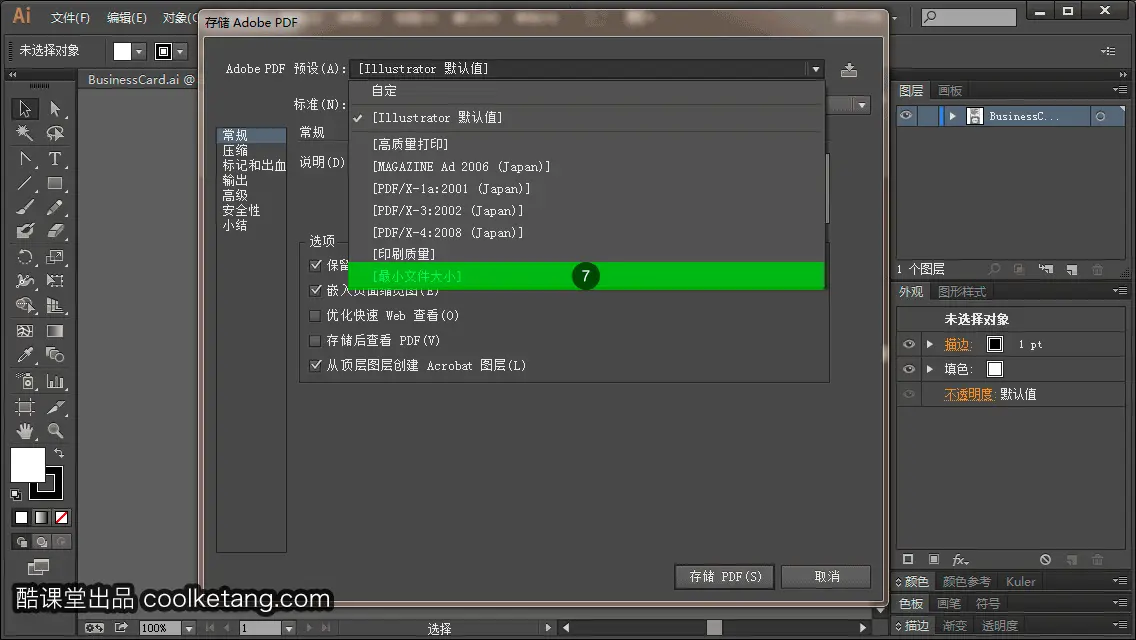Screen dimensions: 1136x640
Task: Toggle visibility of 填色 appearance row
Action: (909, 369)
